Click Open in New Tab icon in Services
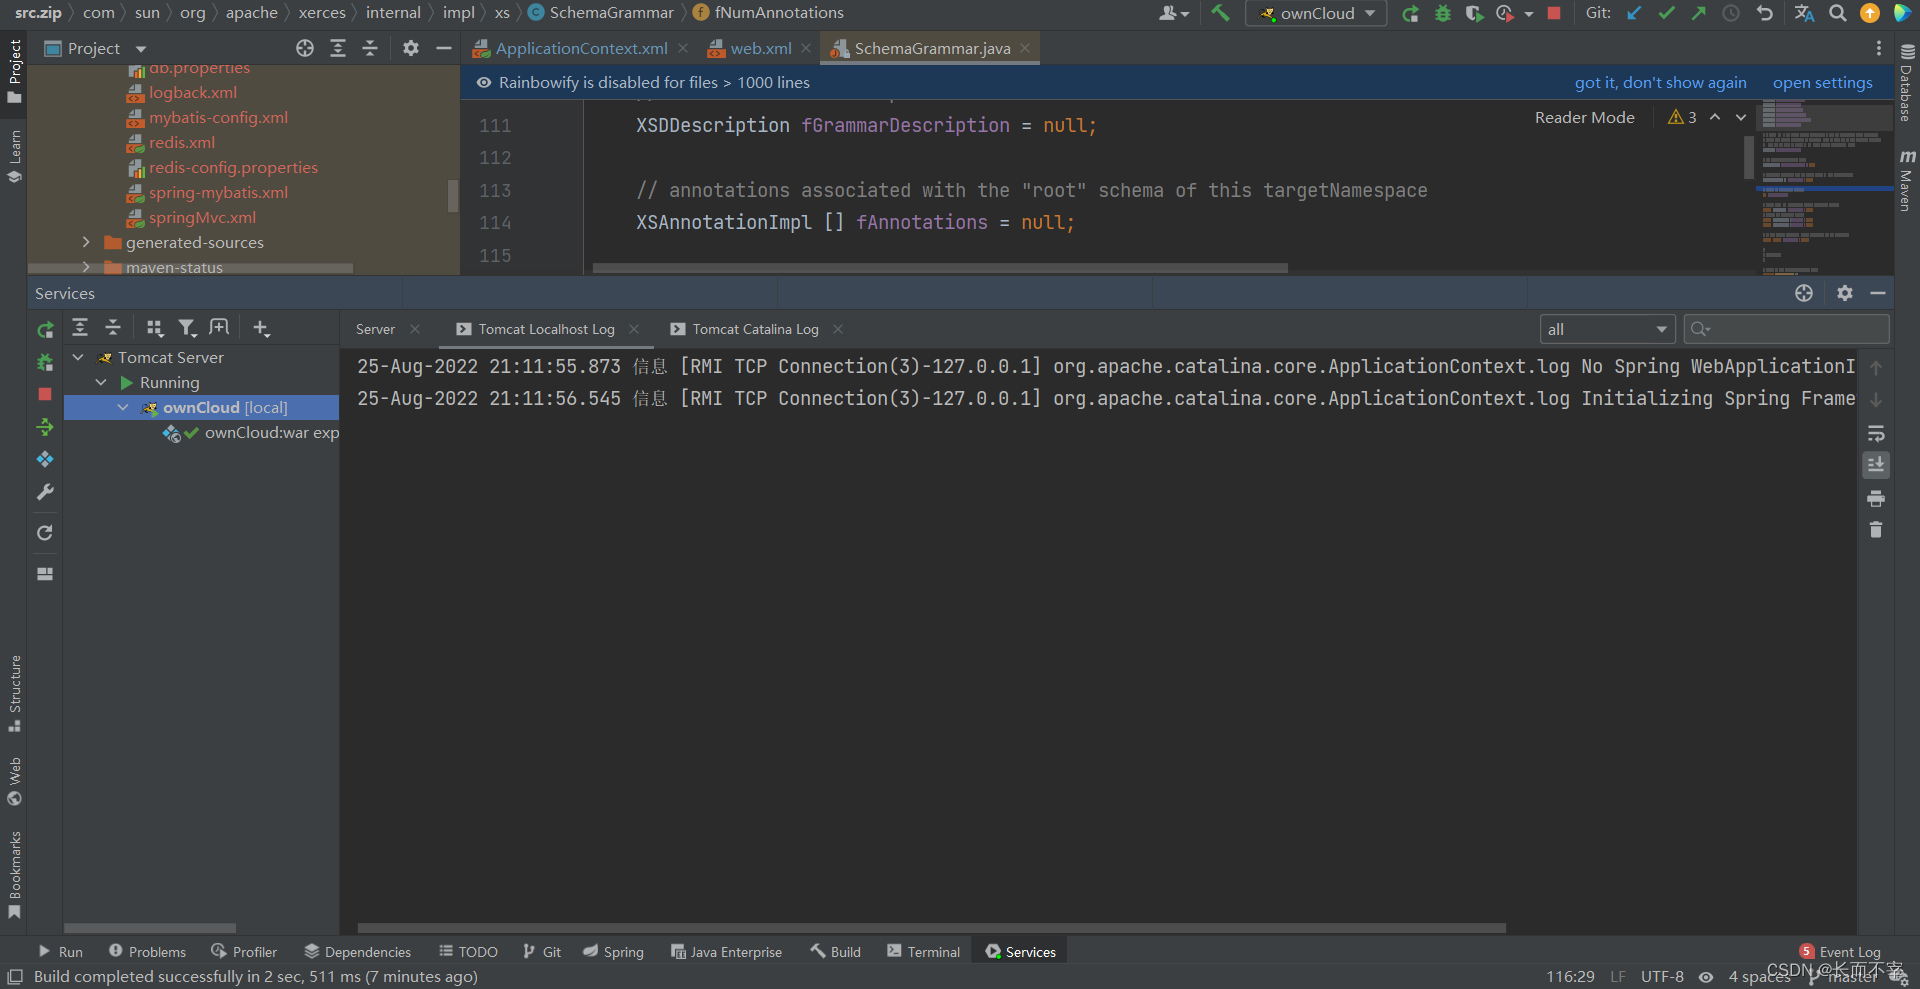This screenshot has width=1920, height=989. 219,327
